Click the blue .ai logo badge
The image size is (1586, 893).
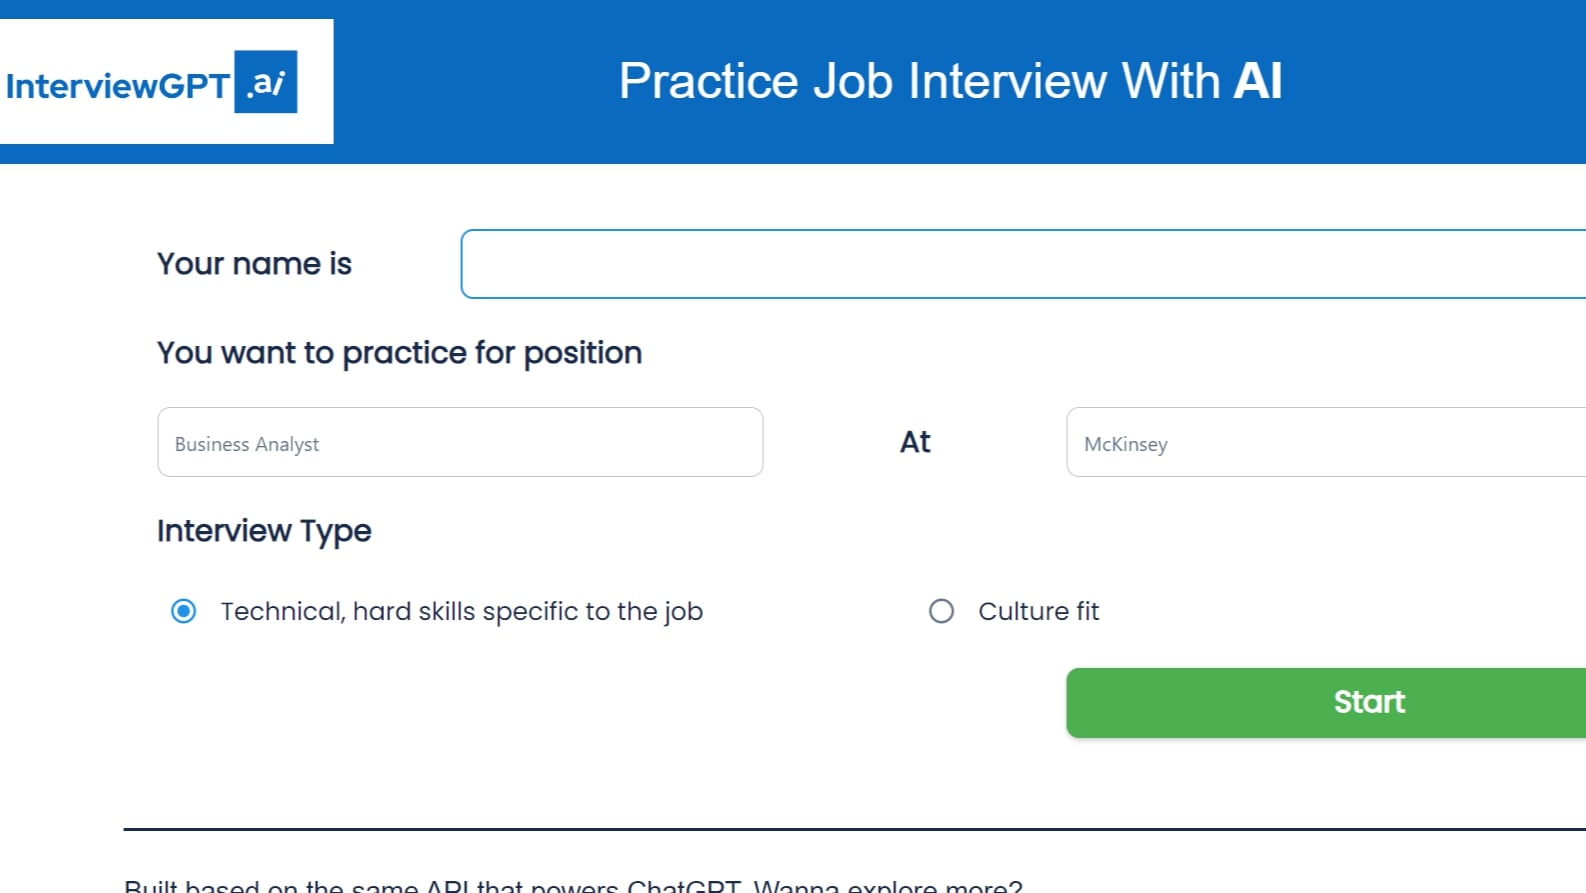click(266, 82)
